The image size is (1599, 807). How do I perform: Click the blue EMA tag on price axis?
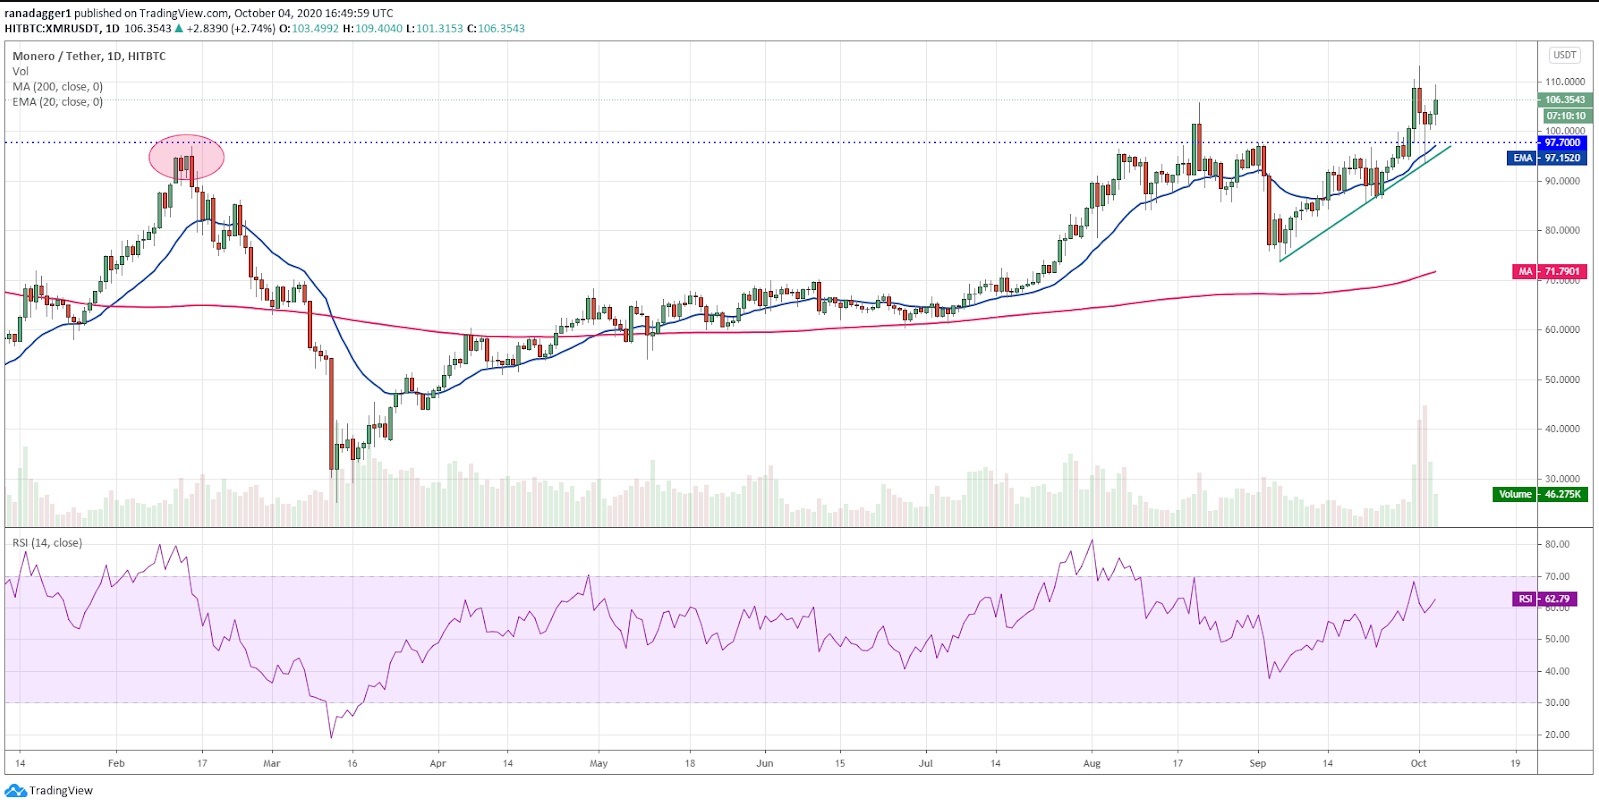[1546, 158]
